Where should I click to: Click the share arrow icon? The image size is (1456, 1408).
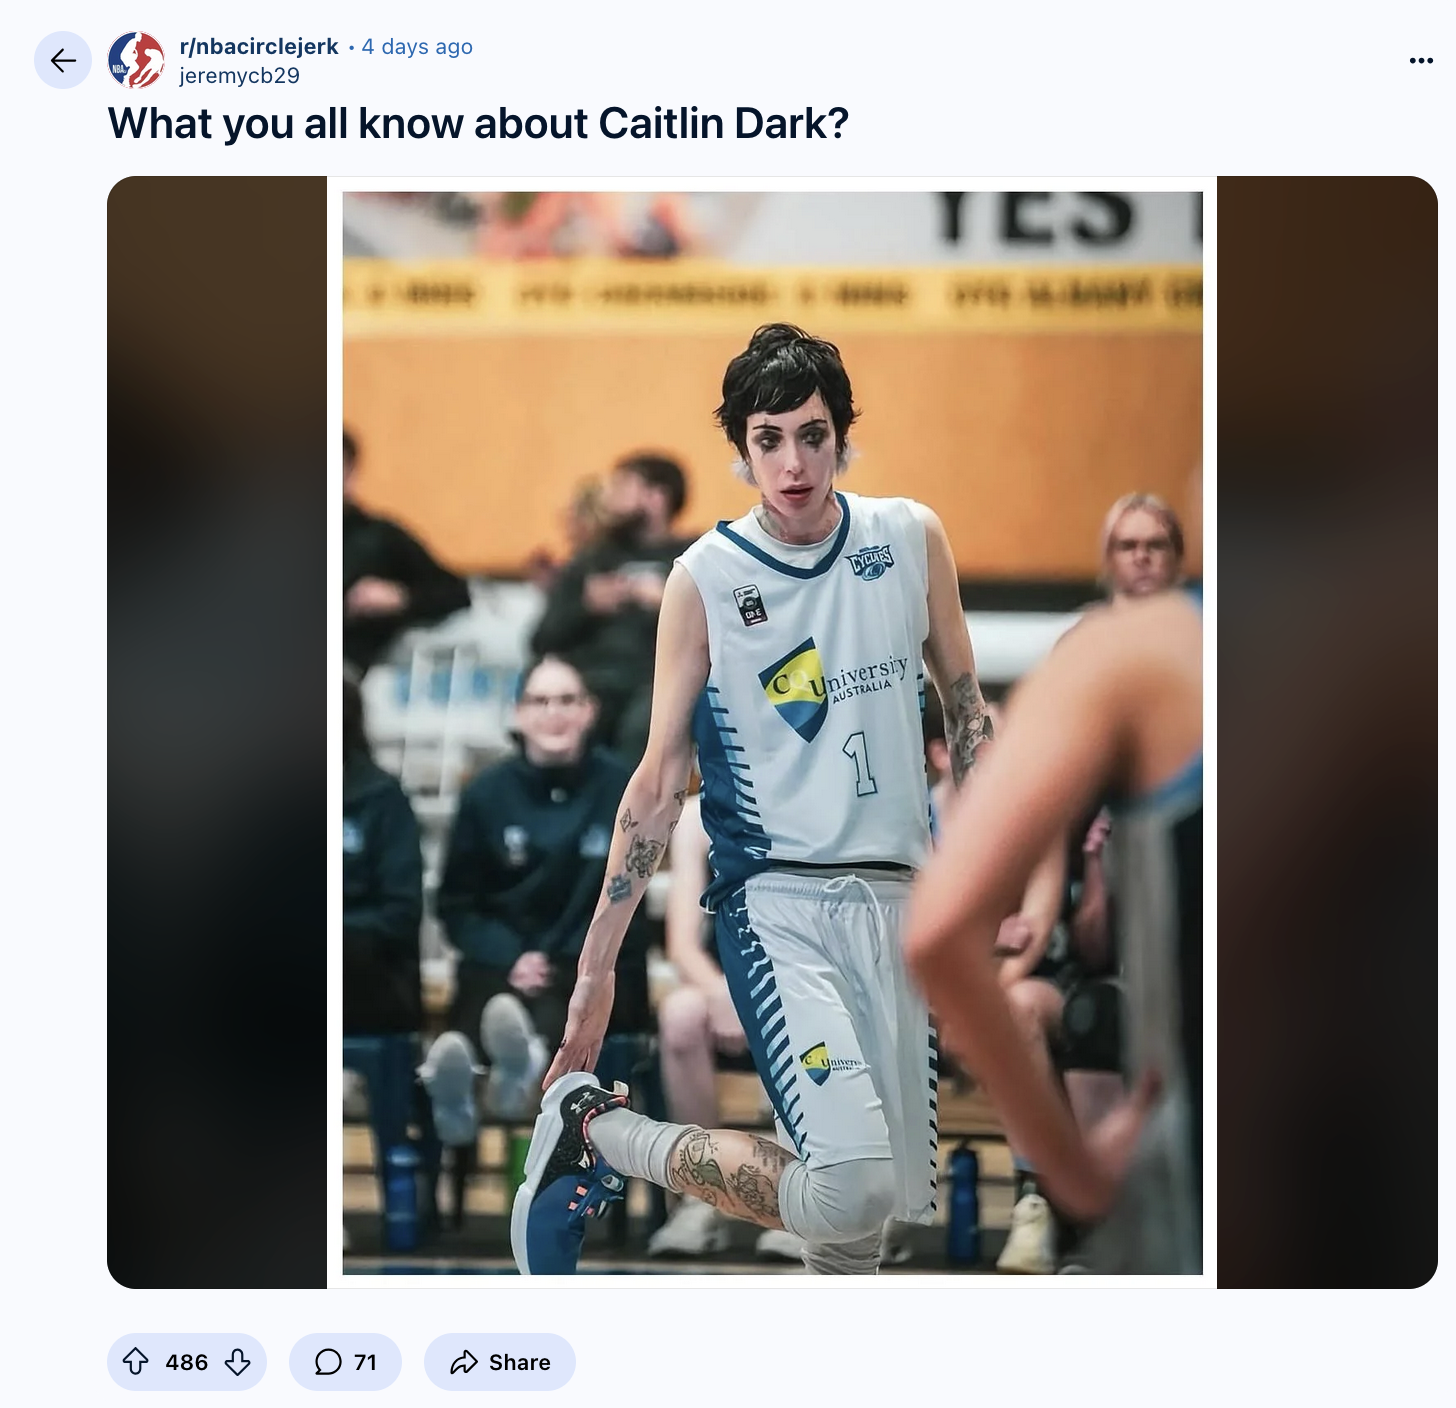pos(464,1362)
